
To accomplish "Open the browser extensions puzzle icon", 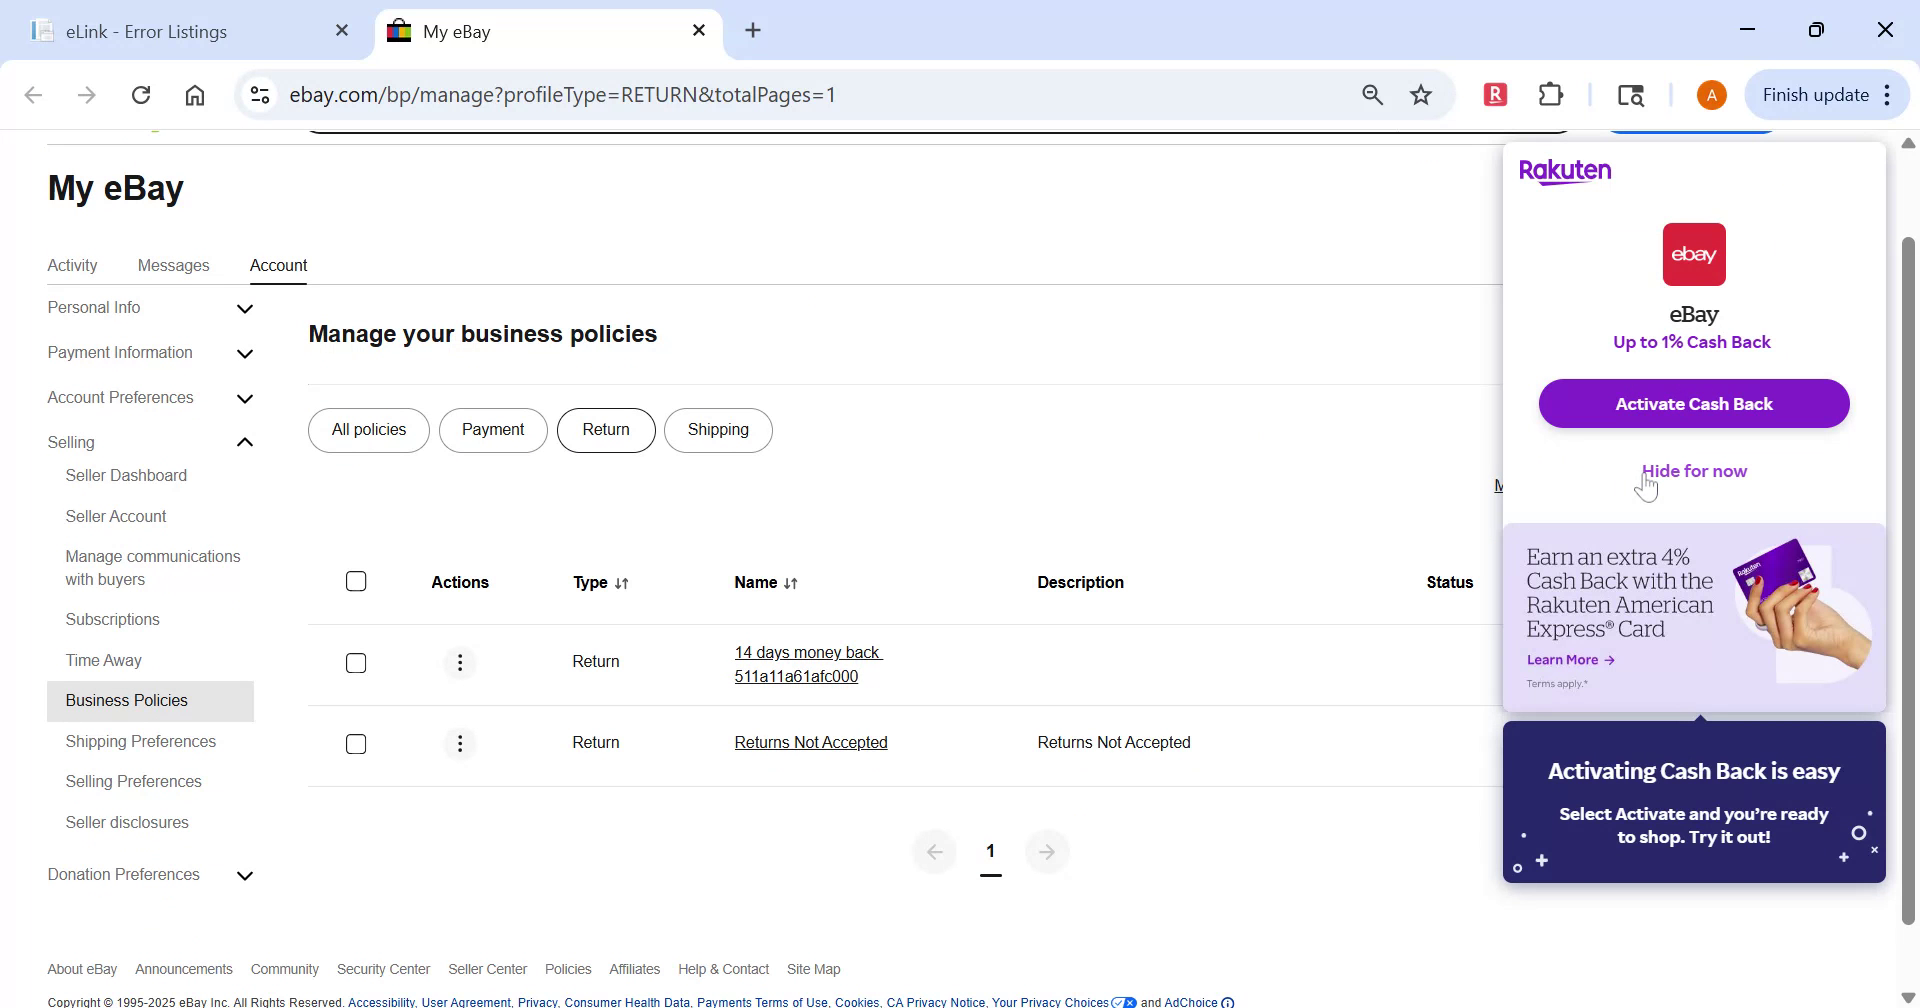I will (x=1550, y=94).
